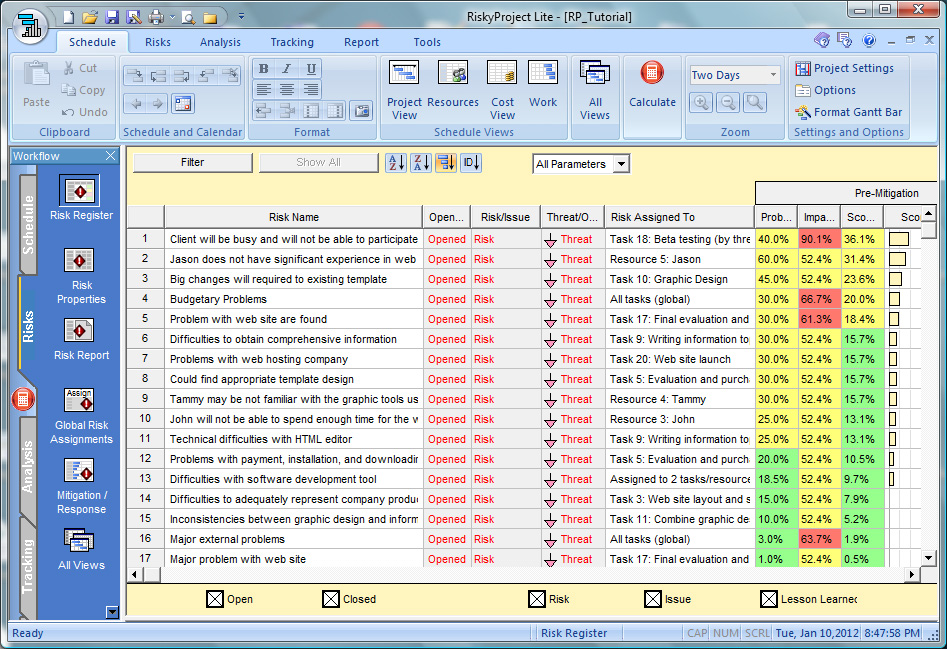Click the Show All button
Image resolution: width=947 pixels, height=649 pixels.
(318, 162)
